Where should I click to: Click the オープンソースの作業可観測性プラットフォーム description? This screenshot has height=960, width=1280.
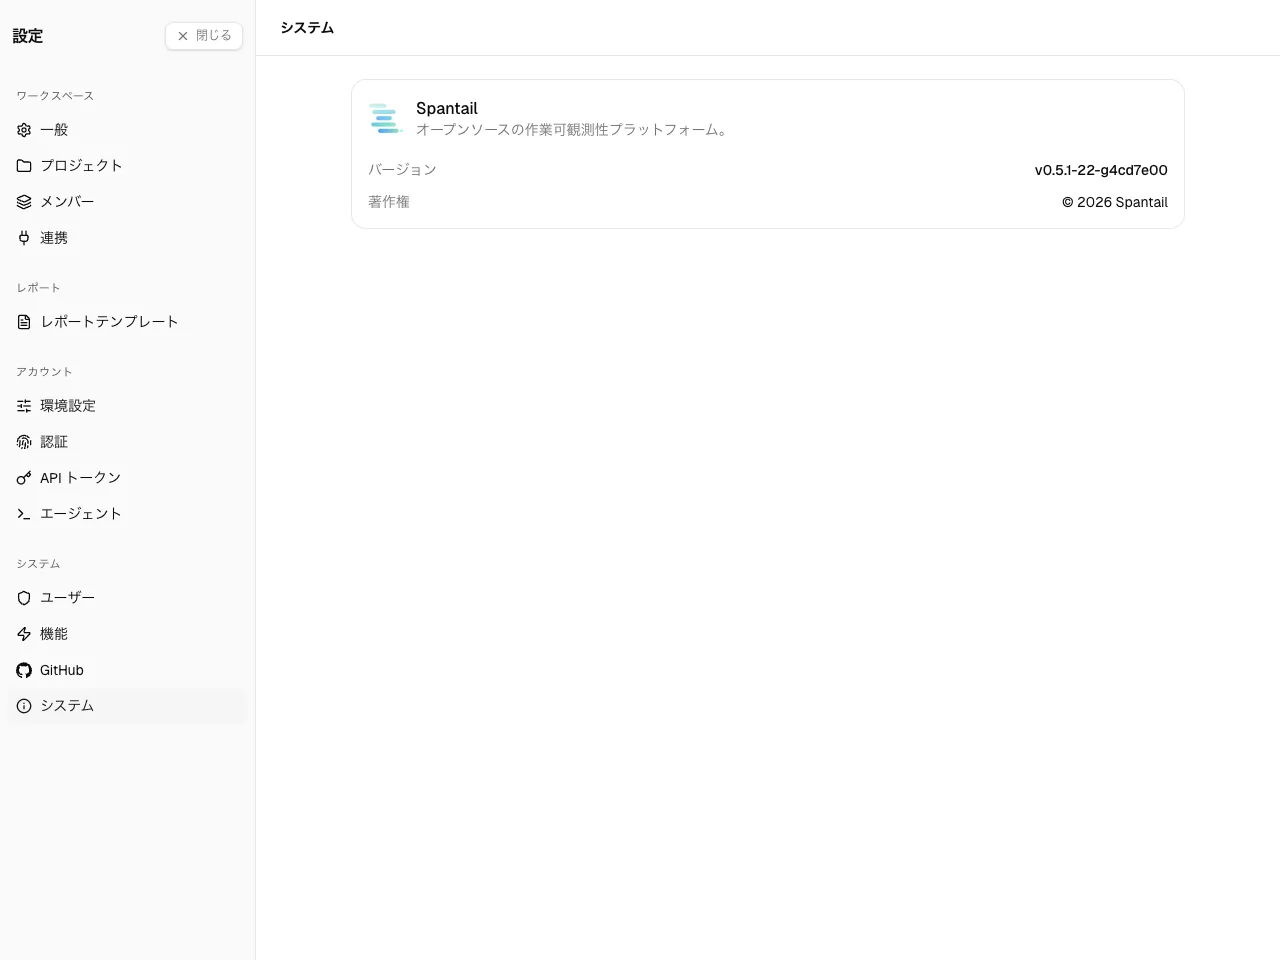coord(574,130)
